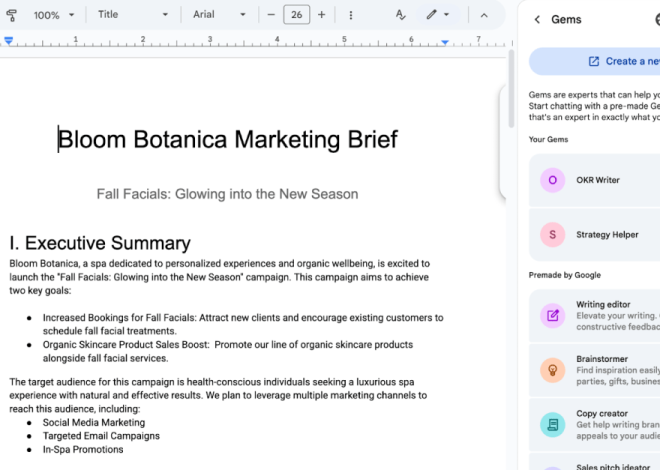Open the three-dot more options menu
This screenshot has width=660, height=470.
(x=351, y=15)
